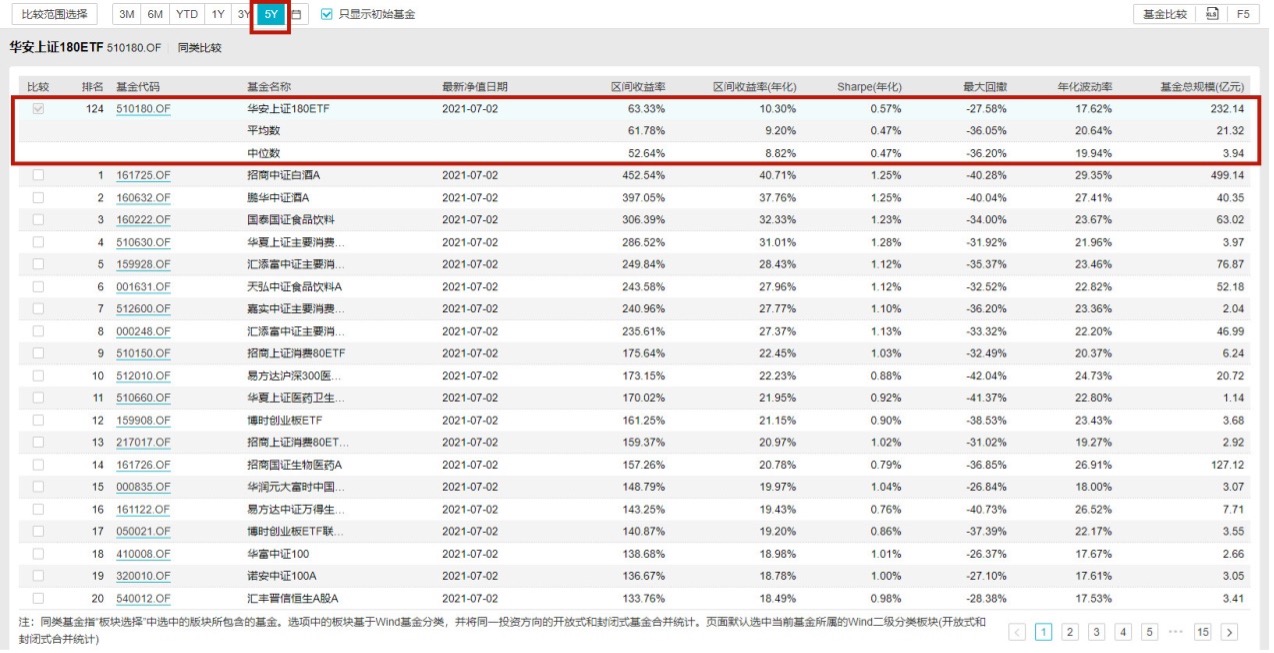Image resolution: width=1274 pixels, height=653 pixels.
Task: Jump to page 3 in the pagination
Action: [1095, 631]
